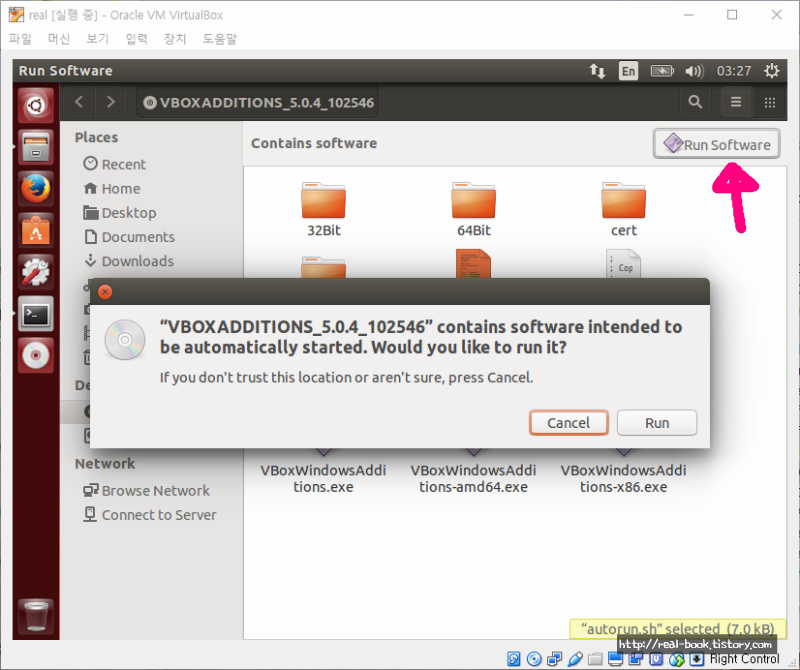Click the VBOXADDITIONS_5.0.4_102546 path button
This screenshot has width=800, height=670.
pyautogui.click(x=259, y=103)
